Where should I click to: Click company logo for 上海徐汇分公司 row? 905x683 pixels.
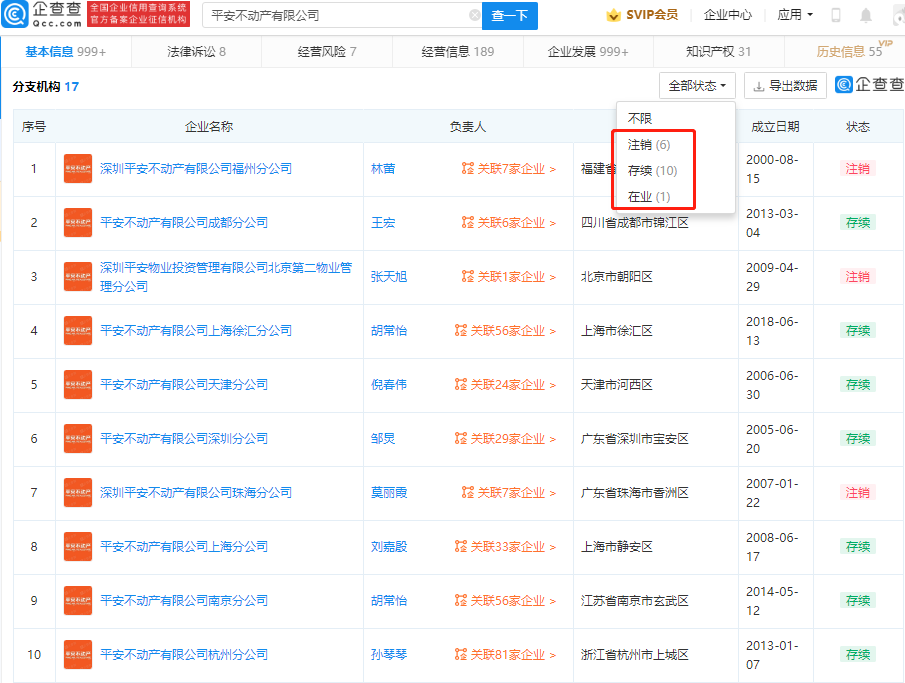point(78,330)
